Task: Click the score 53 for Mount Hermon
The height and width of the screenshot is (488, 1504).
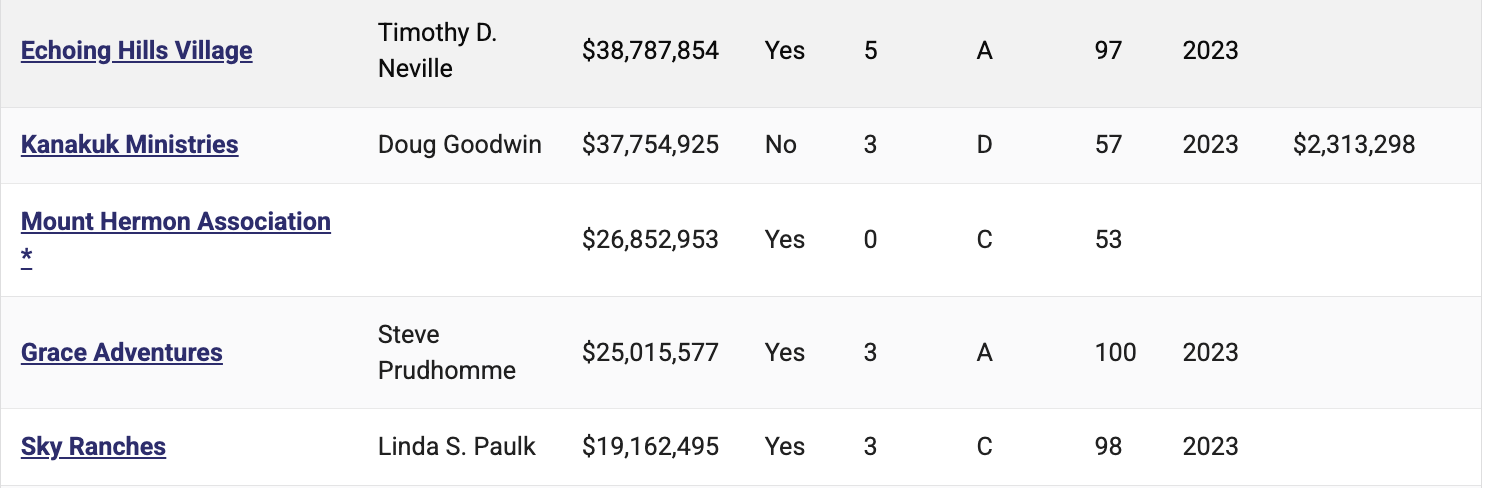Action: pos(1108,239)
